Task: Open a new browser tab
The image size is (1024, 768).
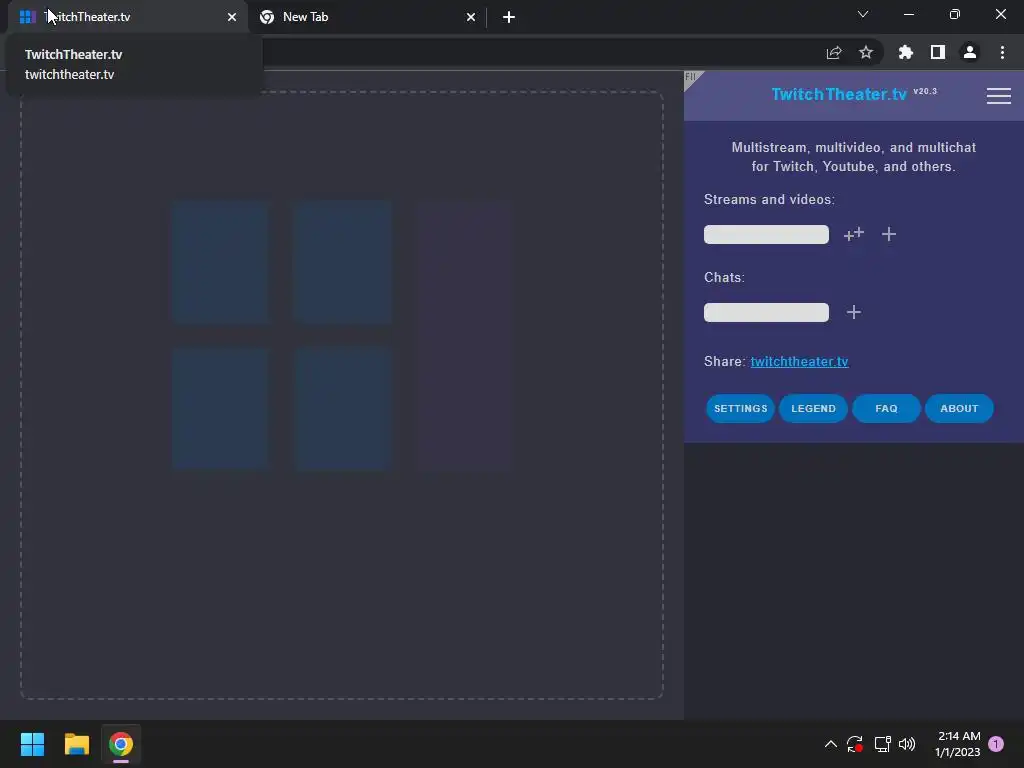Action: pos(509,17)
